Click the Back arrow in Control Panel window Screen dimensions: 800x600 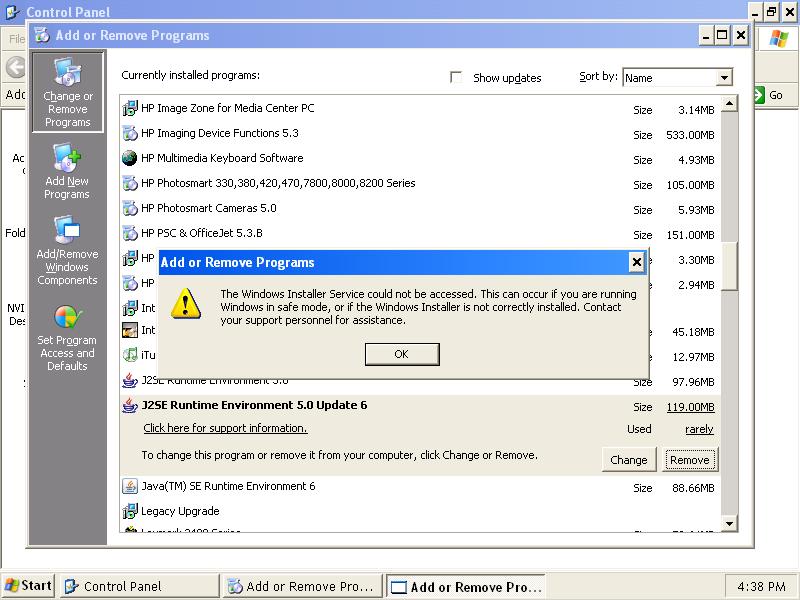(16, 67)
